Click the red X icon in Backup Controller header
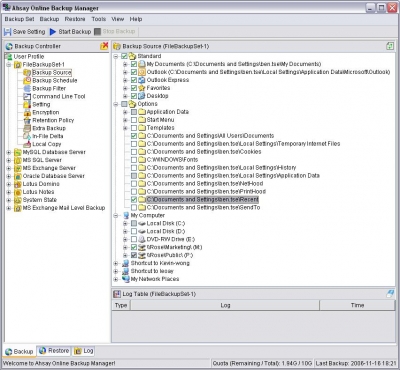The width and height of the screenshot is (400, 371). coord(104,46)
